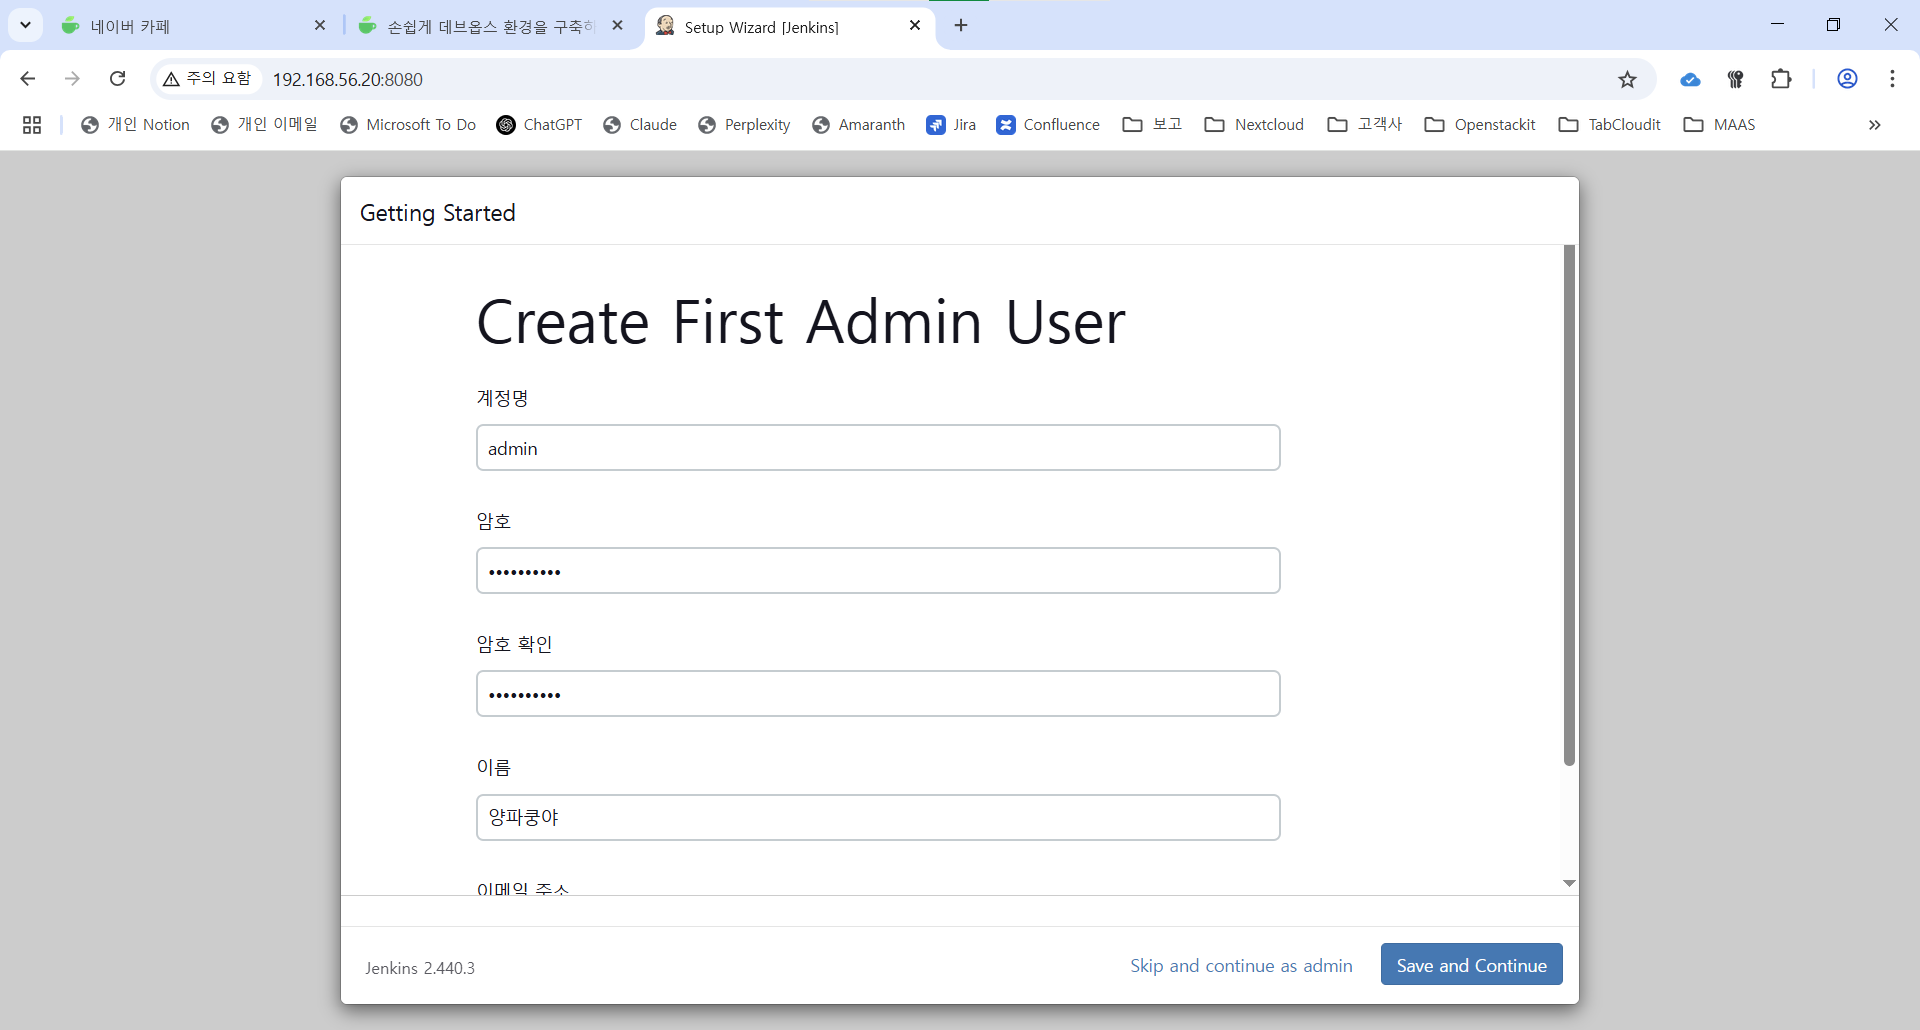Open the Chrome profile avatar
Image resolution: width=1920 pixels, height=1030 pixels.
point(1847,79)
